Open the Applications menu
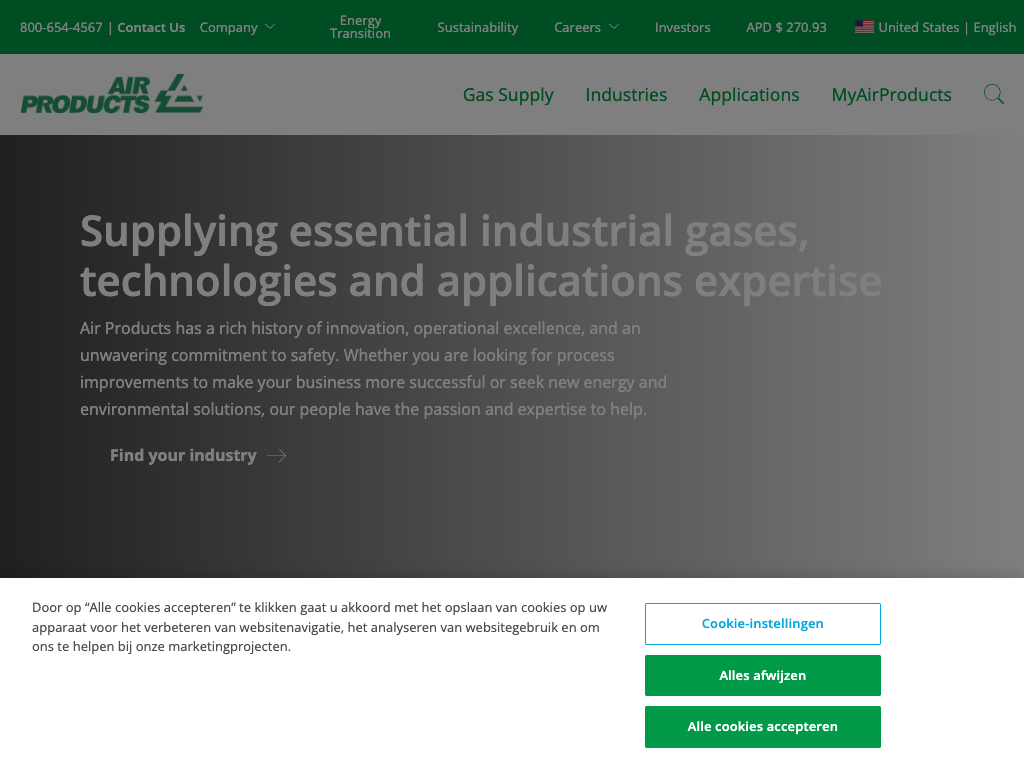The height and width of the screenshot is (768, 1024). click(749, 95)
